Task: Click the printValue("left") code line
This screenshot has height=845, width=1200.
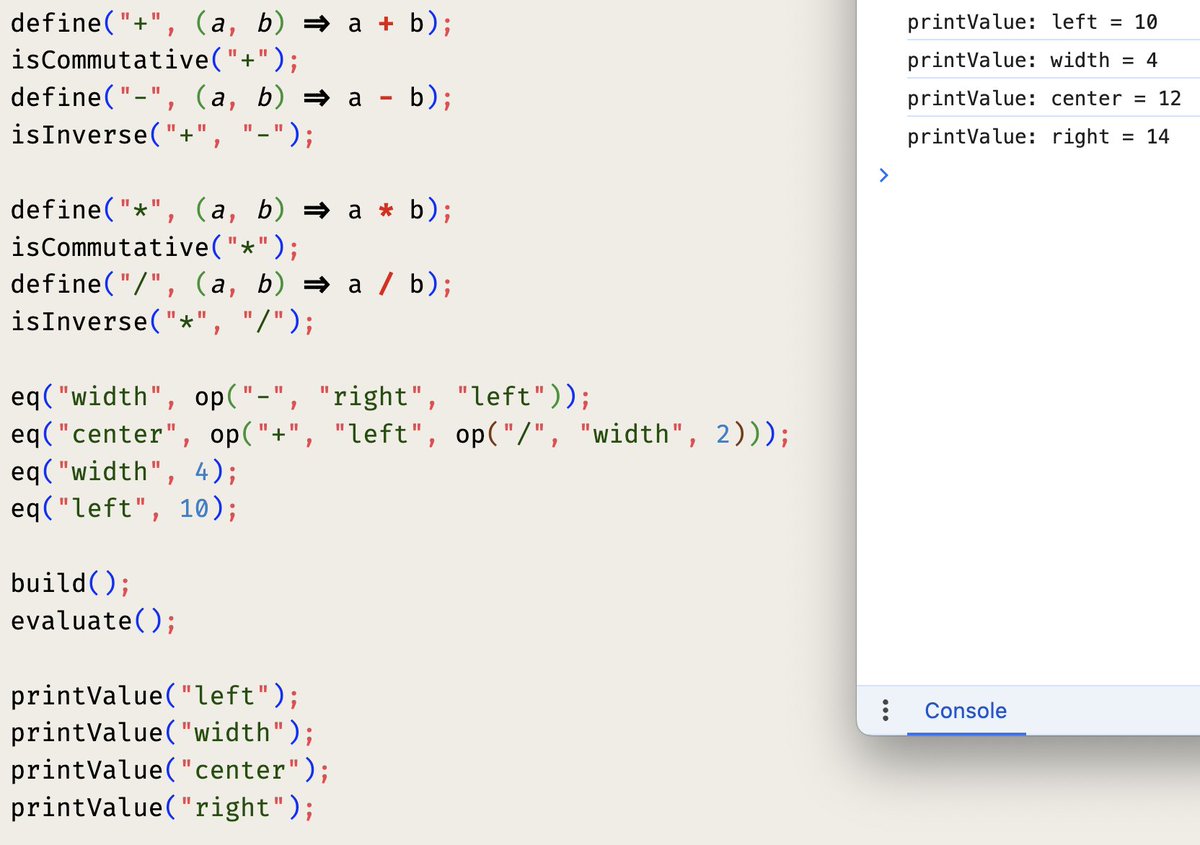Action: [x=155, y=695]
